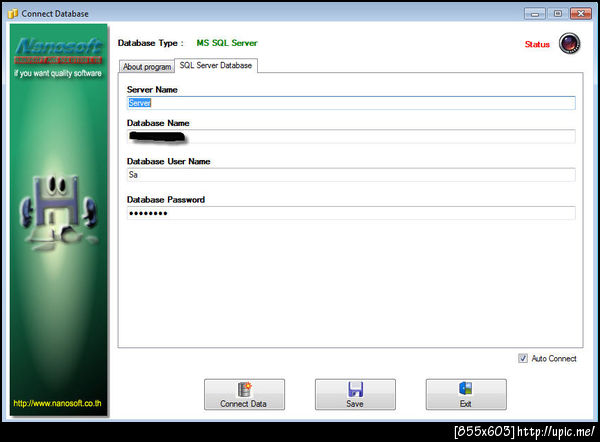Minimize the Connect Database window
600x442 pixels.
point(535,14)
